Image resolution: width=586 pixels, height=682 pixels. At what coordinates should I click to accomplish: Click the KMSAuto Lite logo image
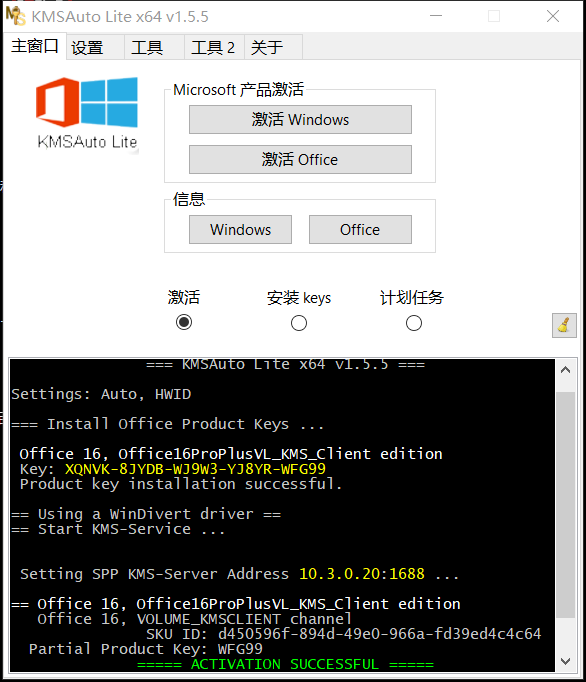click(x=87, y=114)
